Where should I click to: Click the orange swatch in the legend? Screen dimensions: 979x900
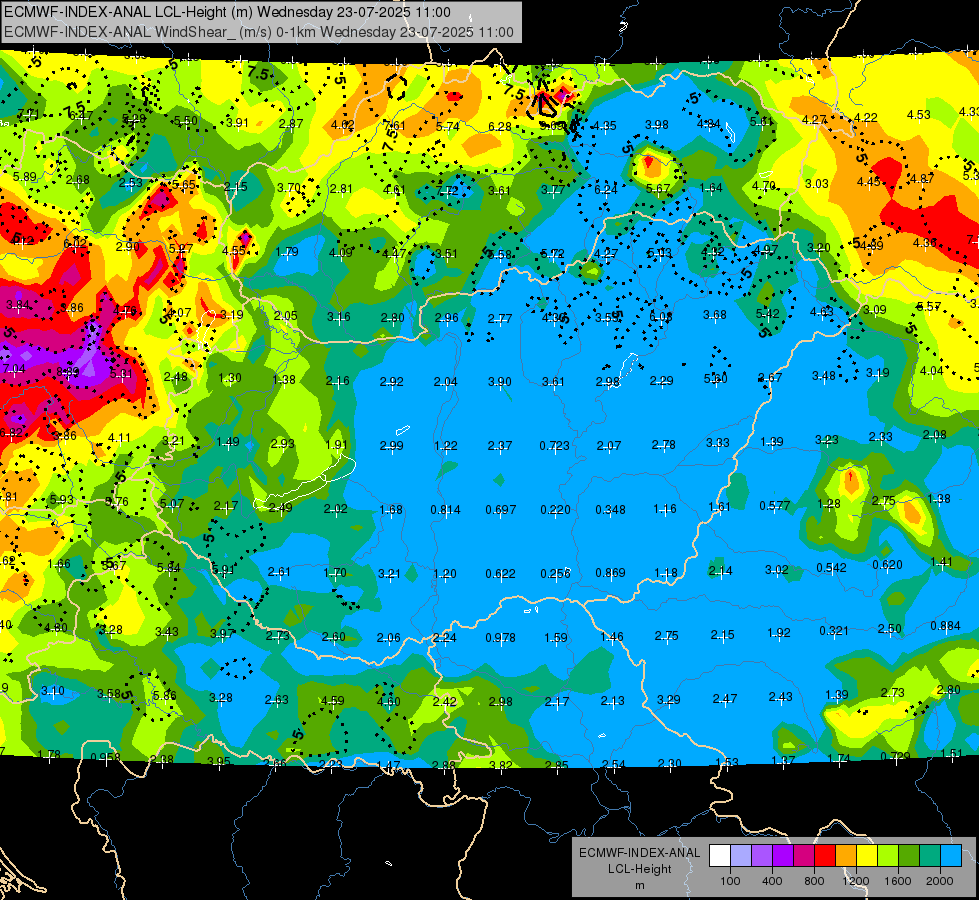(x=846, y=856)
